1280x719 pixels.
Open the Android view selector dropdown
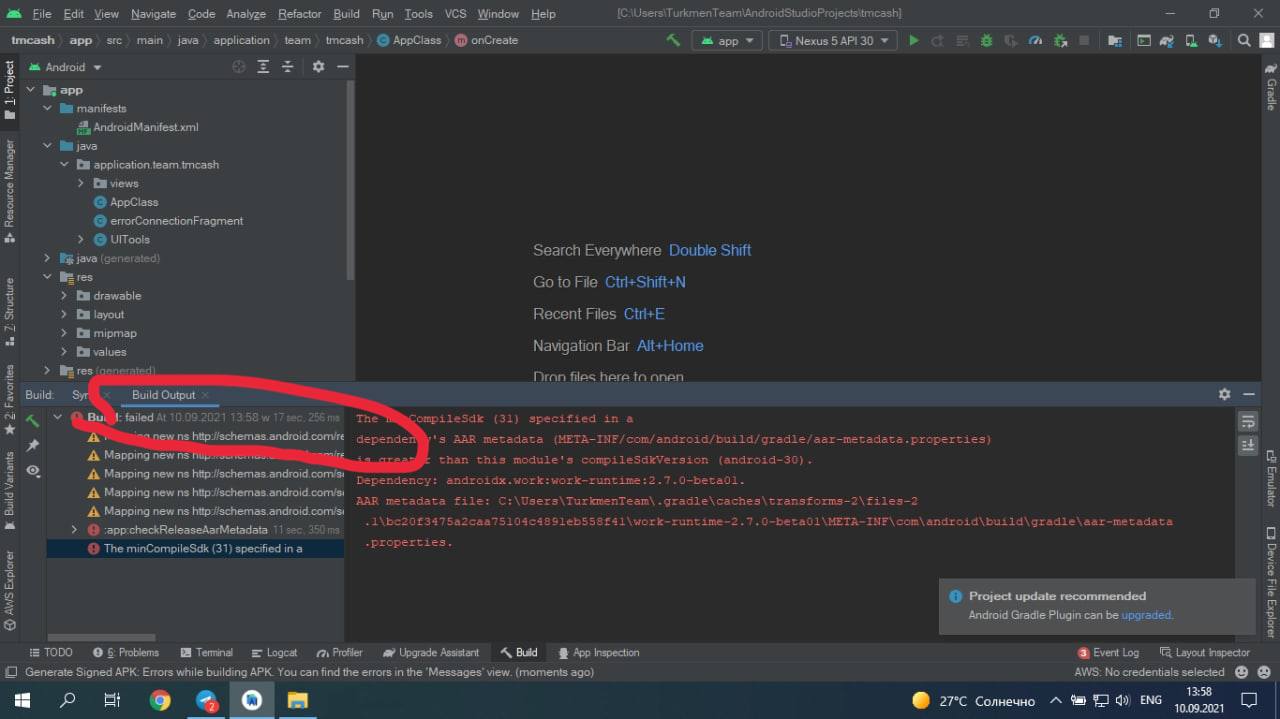point(65,67)
